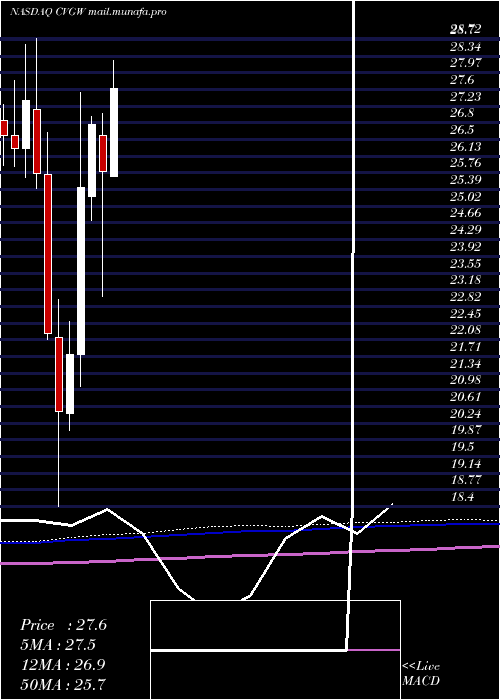Click the NASDAQ CVGW mail.munafa.pro title text
The height and width of the screenshot is (700, 500).
(88, 12)
